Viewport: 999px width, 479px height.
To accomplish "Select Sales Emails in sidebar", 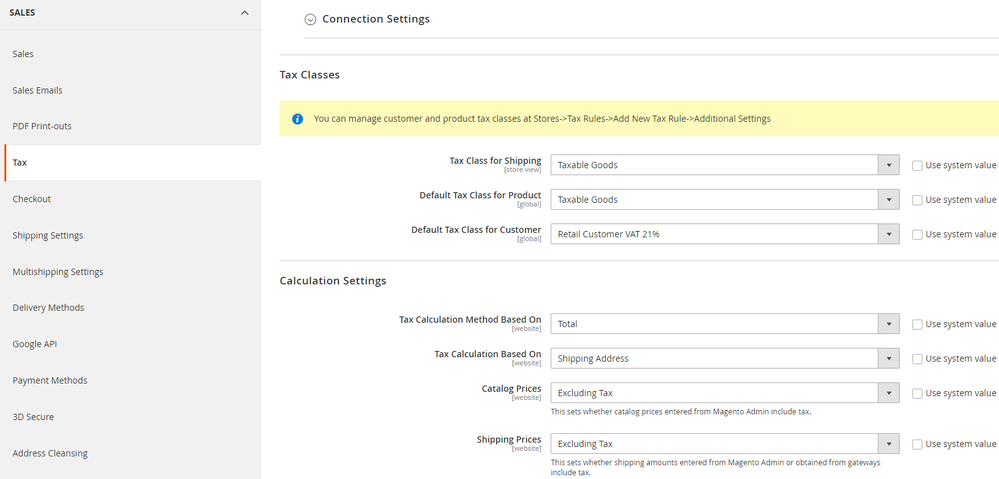I will tap(37, 90).
